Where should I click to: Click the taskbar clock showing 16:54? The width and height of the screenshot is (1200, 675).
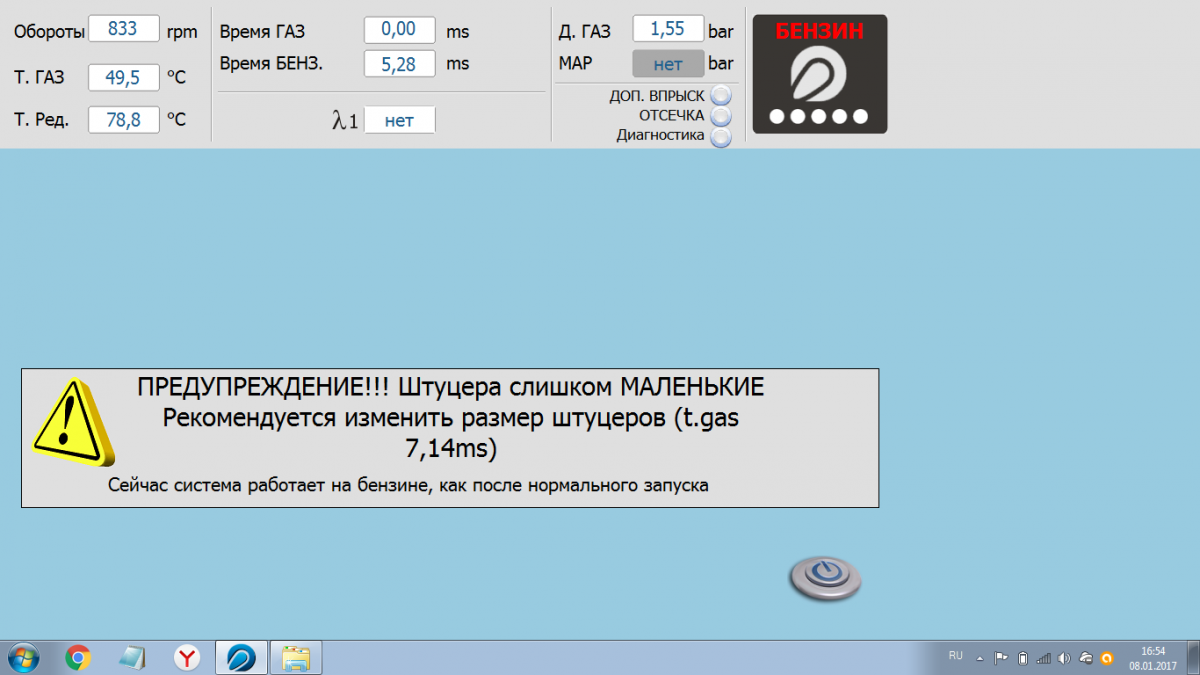1154,657
